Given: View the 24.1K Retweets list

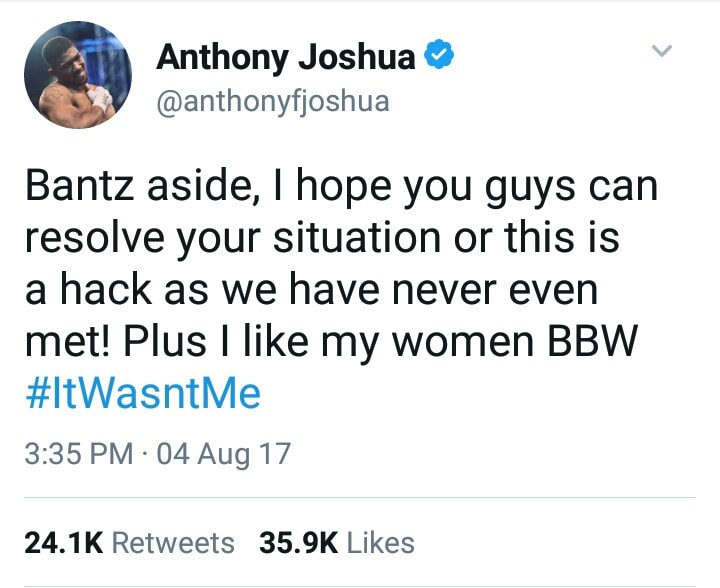Looking at the screenshot, I should pos(129,543).
